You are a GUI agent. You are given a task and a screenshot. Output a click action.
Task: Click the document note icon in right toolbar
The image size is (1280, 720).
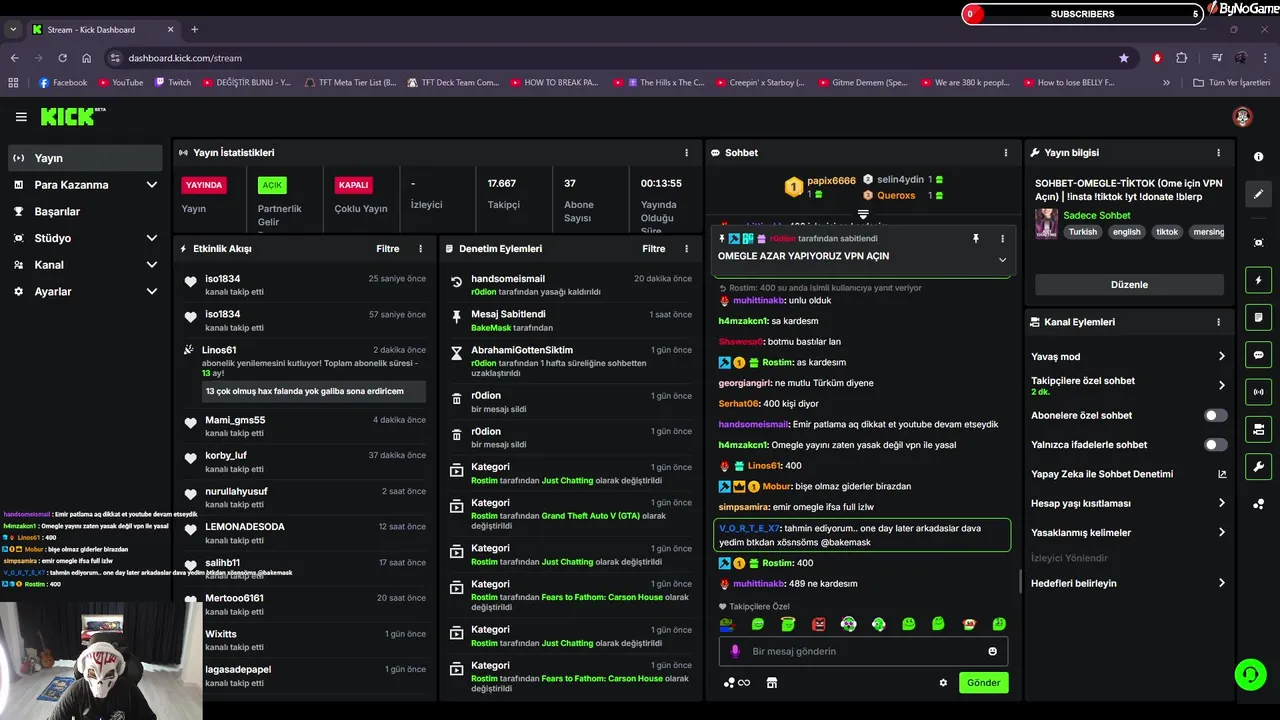[x=1258, y=317]
